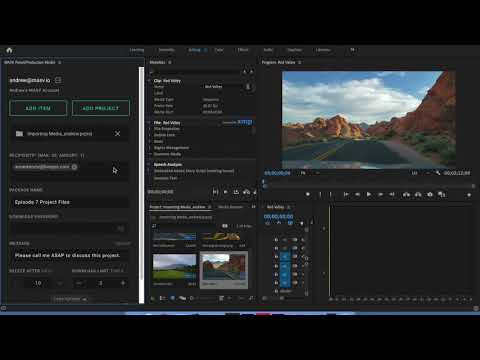Open the Media Browser tab
Image resolution: width=480 pixels, height=360 pixels.
click(230, 207)
